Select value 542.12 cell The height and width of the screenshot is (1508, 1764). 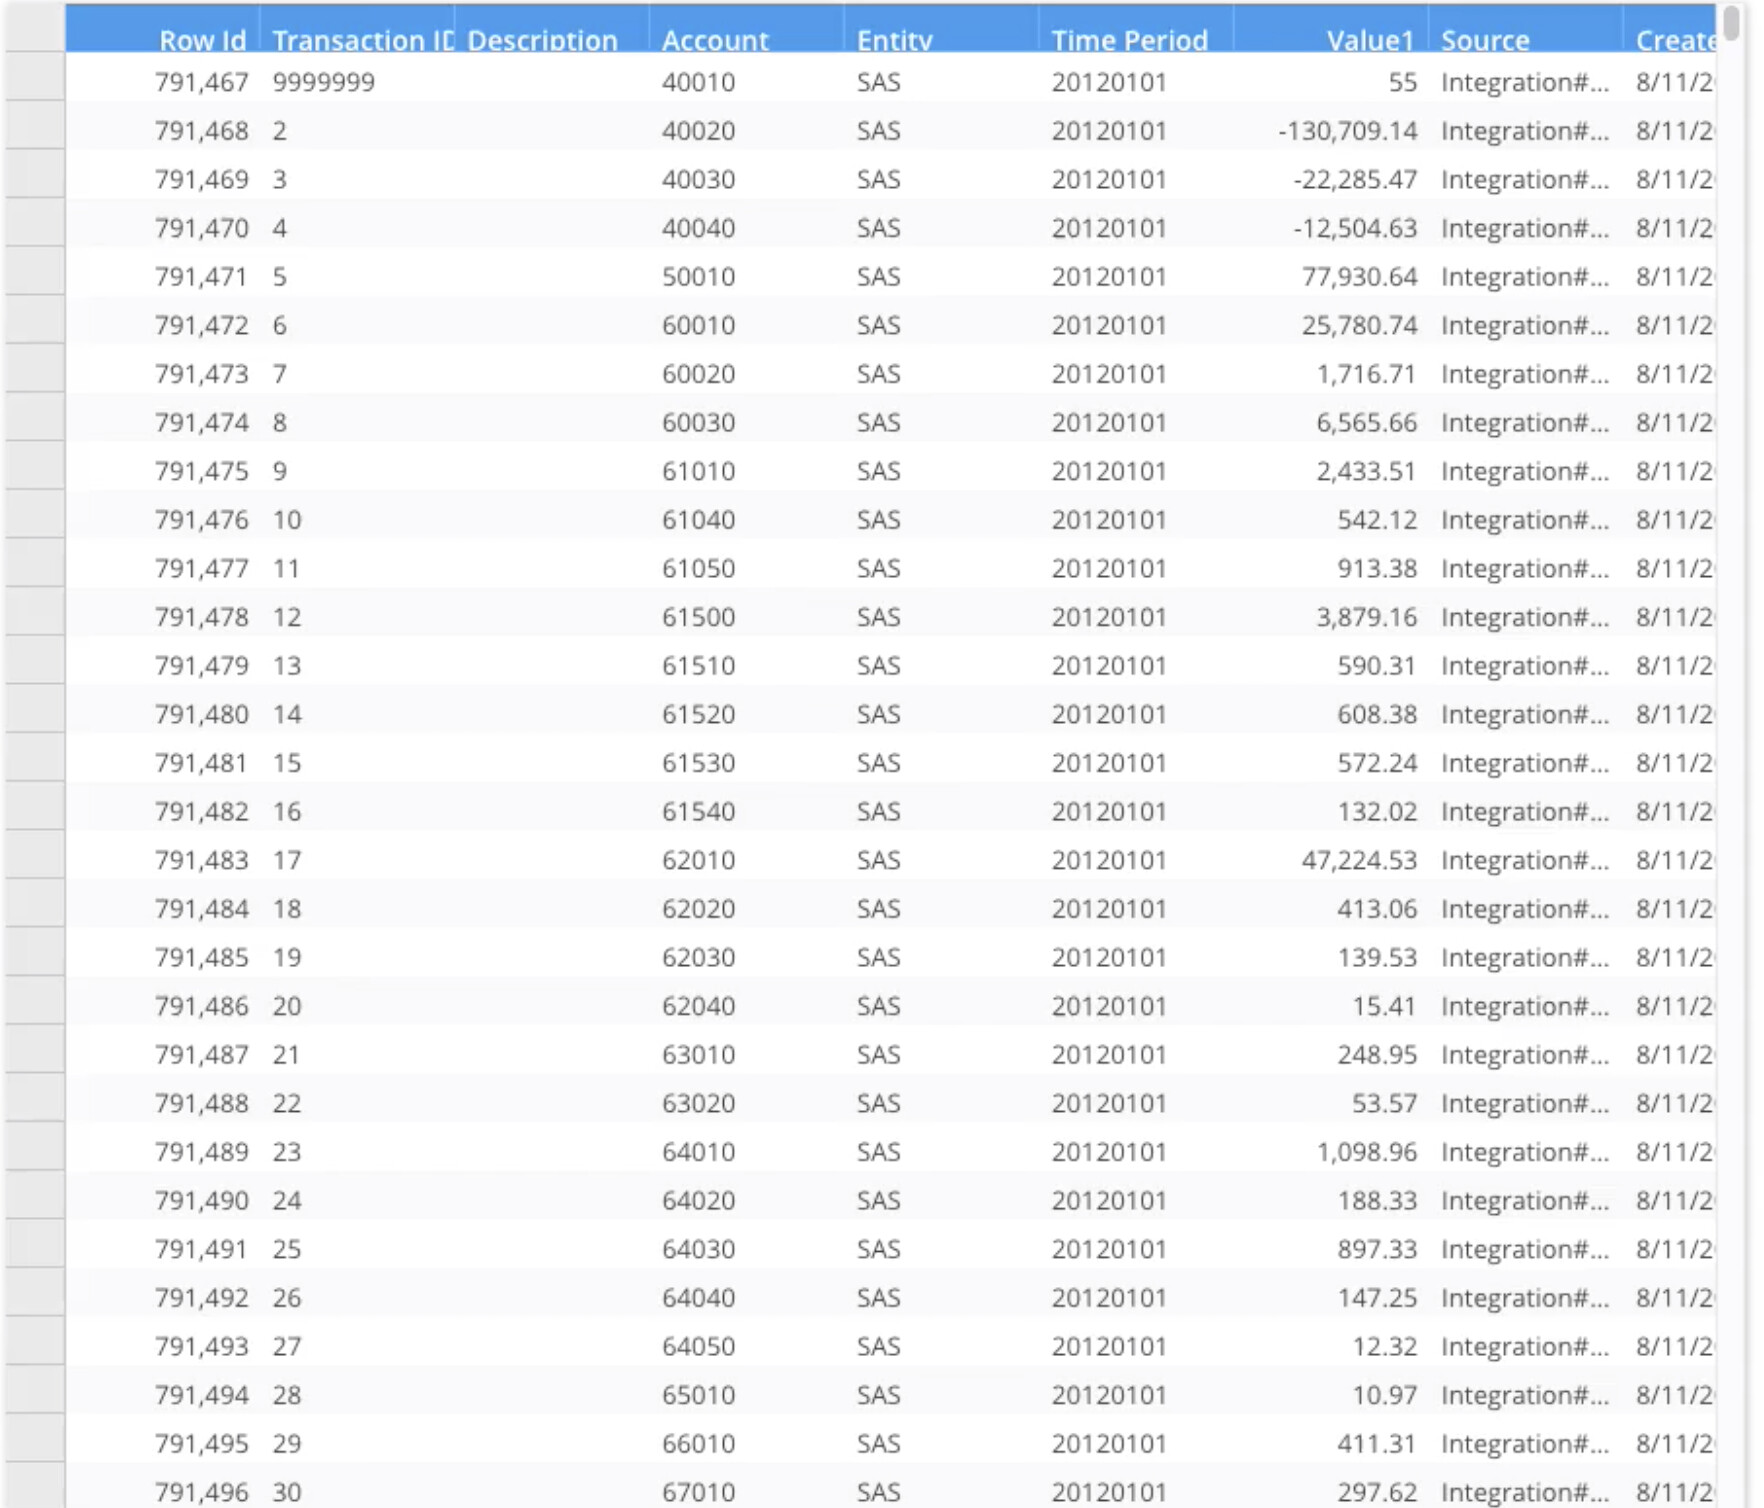(1331, 520)
